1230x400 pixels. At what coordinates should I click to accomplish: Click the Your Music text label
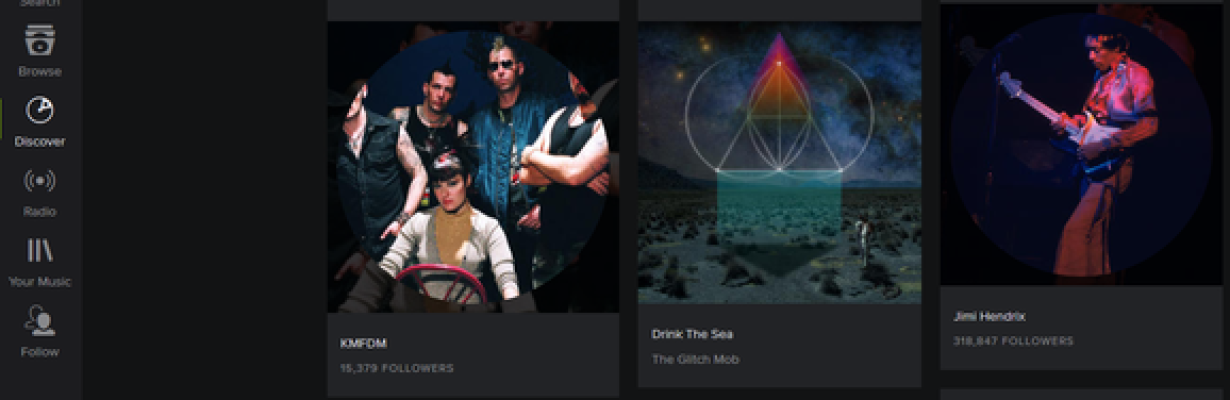[40, 282]
